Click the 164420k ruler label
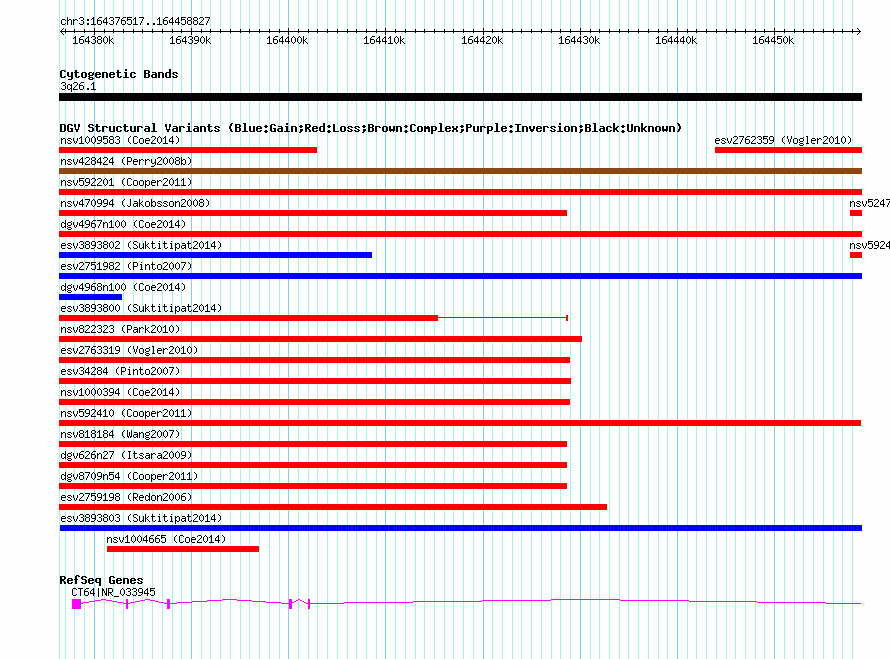Image resolution: width=890 pixels, height=659 pixels. pyautogui.click(x=482, y=40)
